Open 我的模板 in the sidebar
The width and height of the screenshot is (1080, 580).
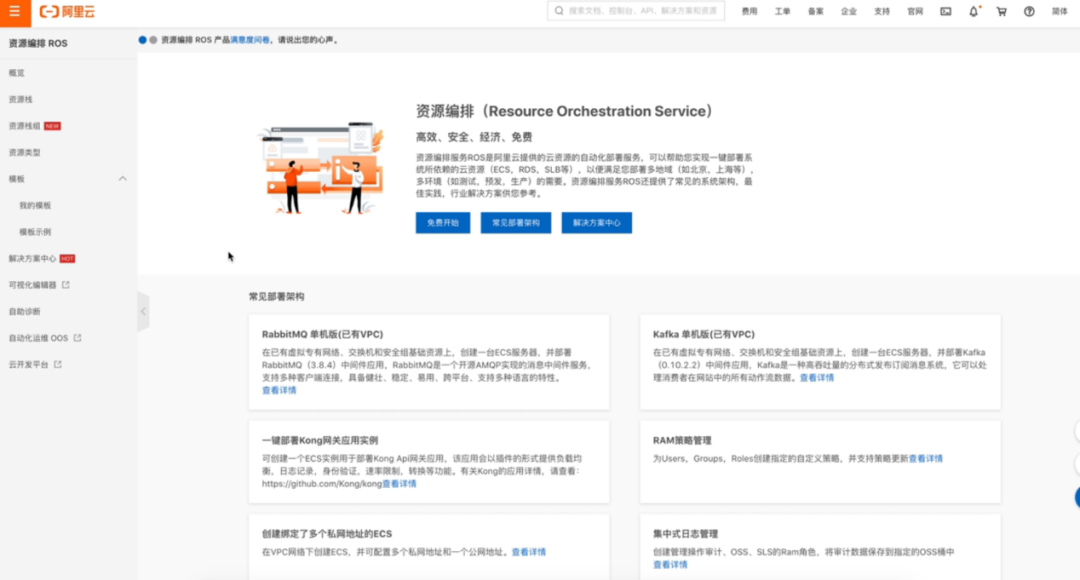coord(35,205)
